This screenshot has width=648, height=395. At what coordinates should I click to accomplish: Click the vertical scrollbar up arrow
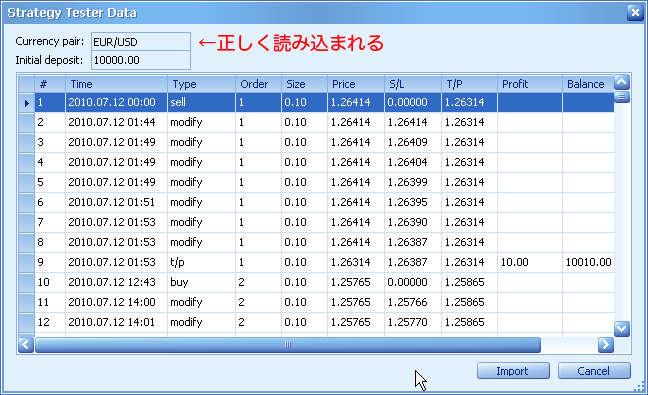pos(622,82)
